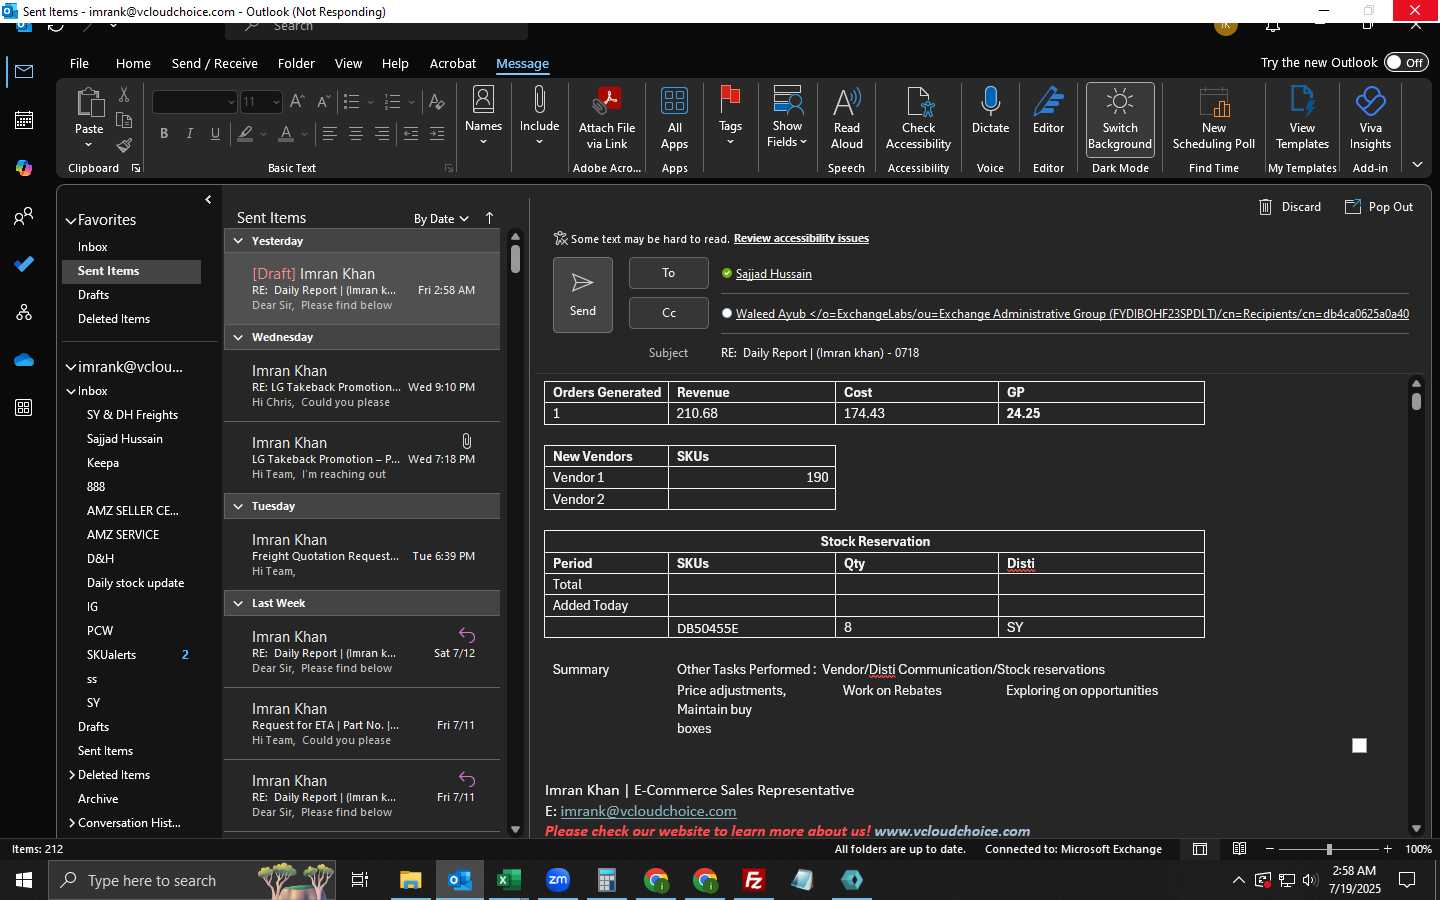Open the Names address book

(483, 116)
